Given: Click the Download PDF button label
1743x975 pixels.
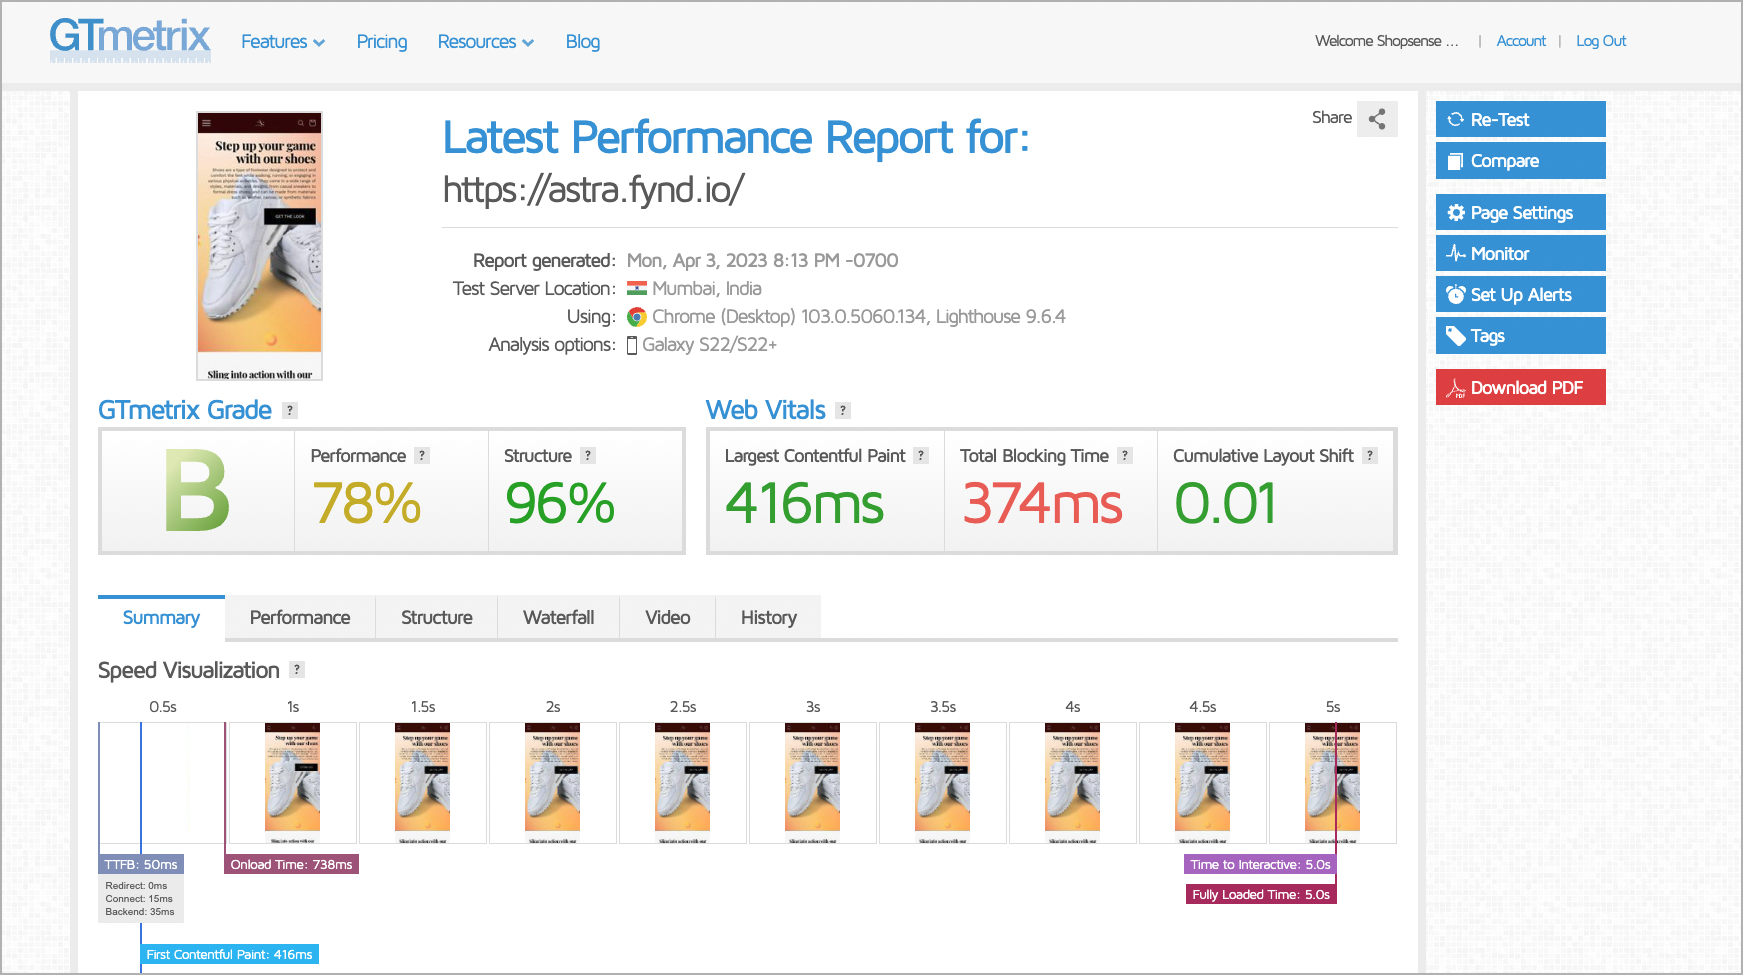Looking at the screenshot, I should coord(1527,388).
